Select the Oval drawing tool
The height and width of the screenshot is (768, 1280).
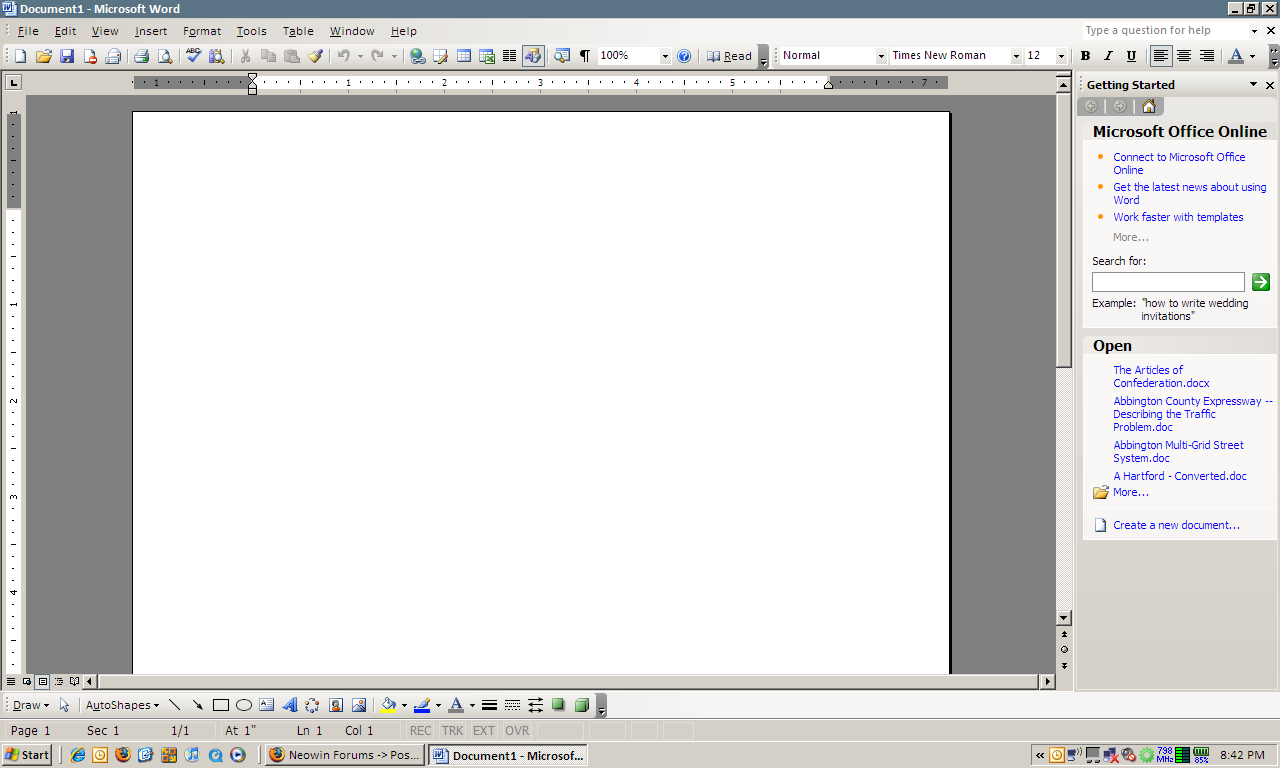tap(243, 705)
